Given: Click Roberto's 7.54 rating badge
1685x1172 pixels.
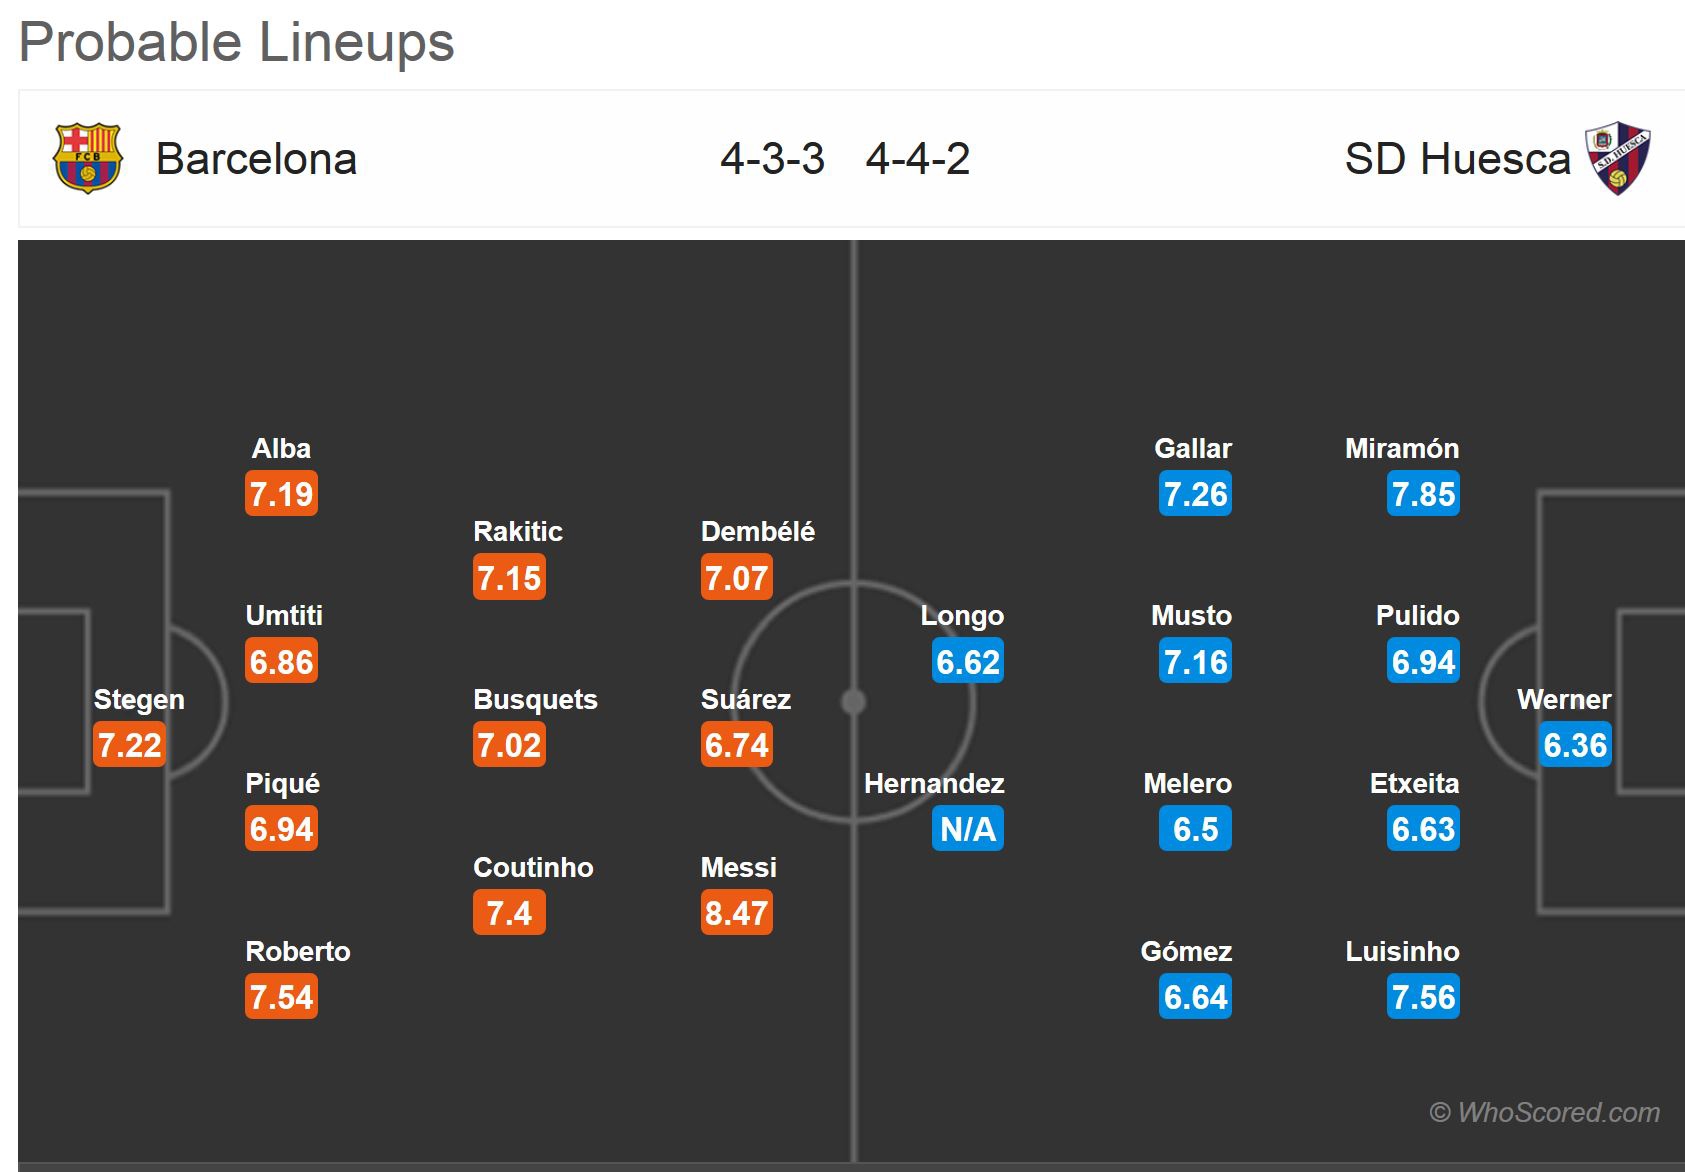Looking at the screenshot, I should [281, 997].
